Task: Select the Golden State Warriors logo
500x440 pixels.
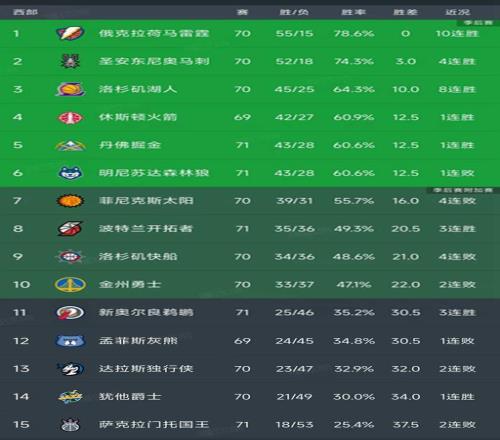Action: [70, 284]
